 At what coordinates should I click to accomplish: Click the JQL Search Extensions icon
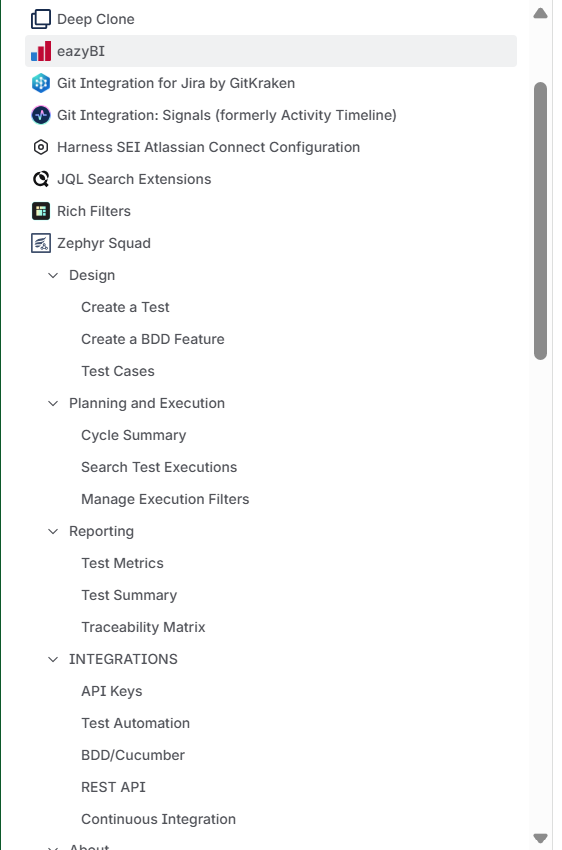click(x=41, y=179)
